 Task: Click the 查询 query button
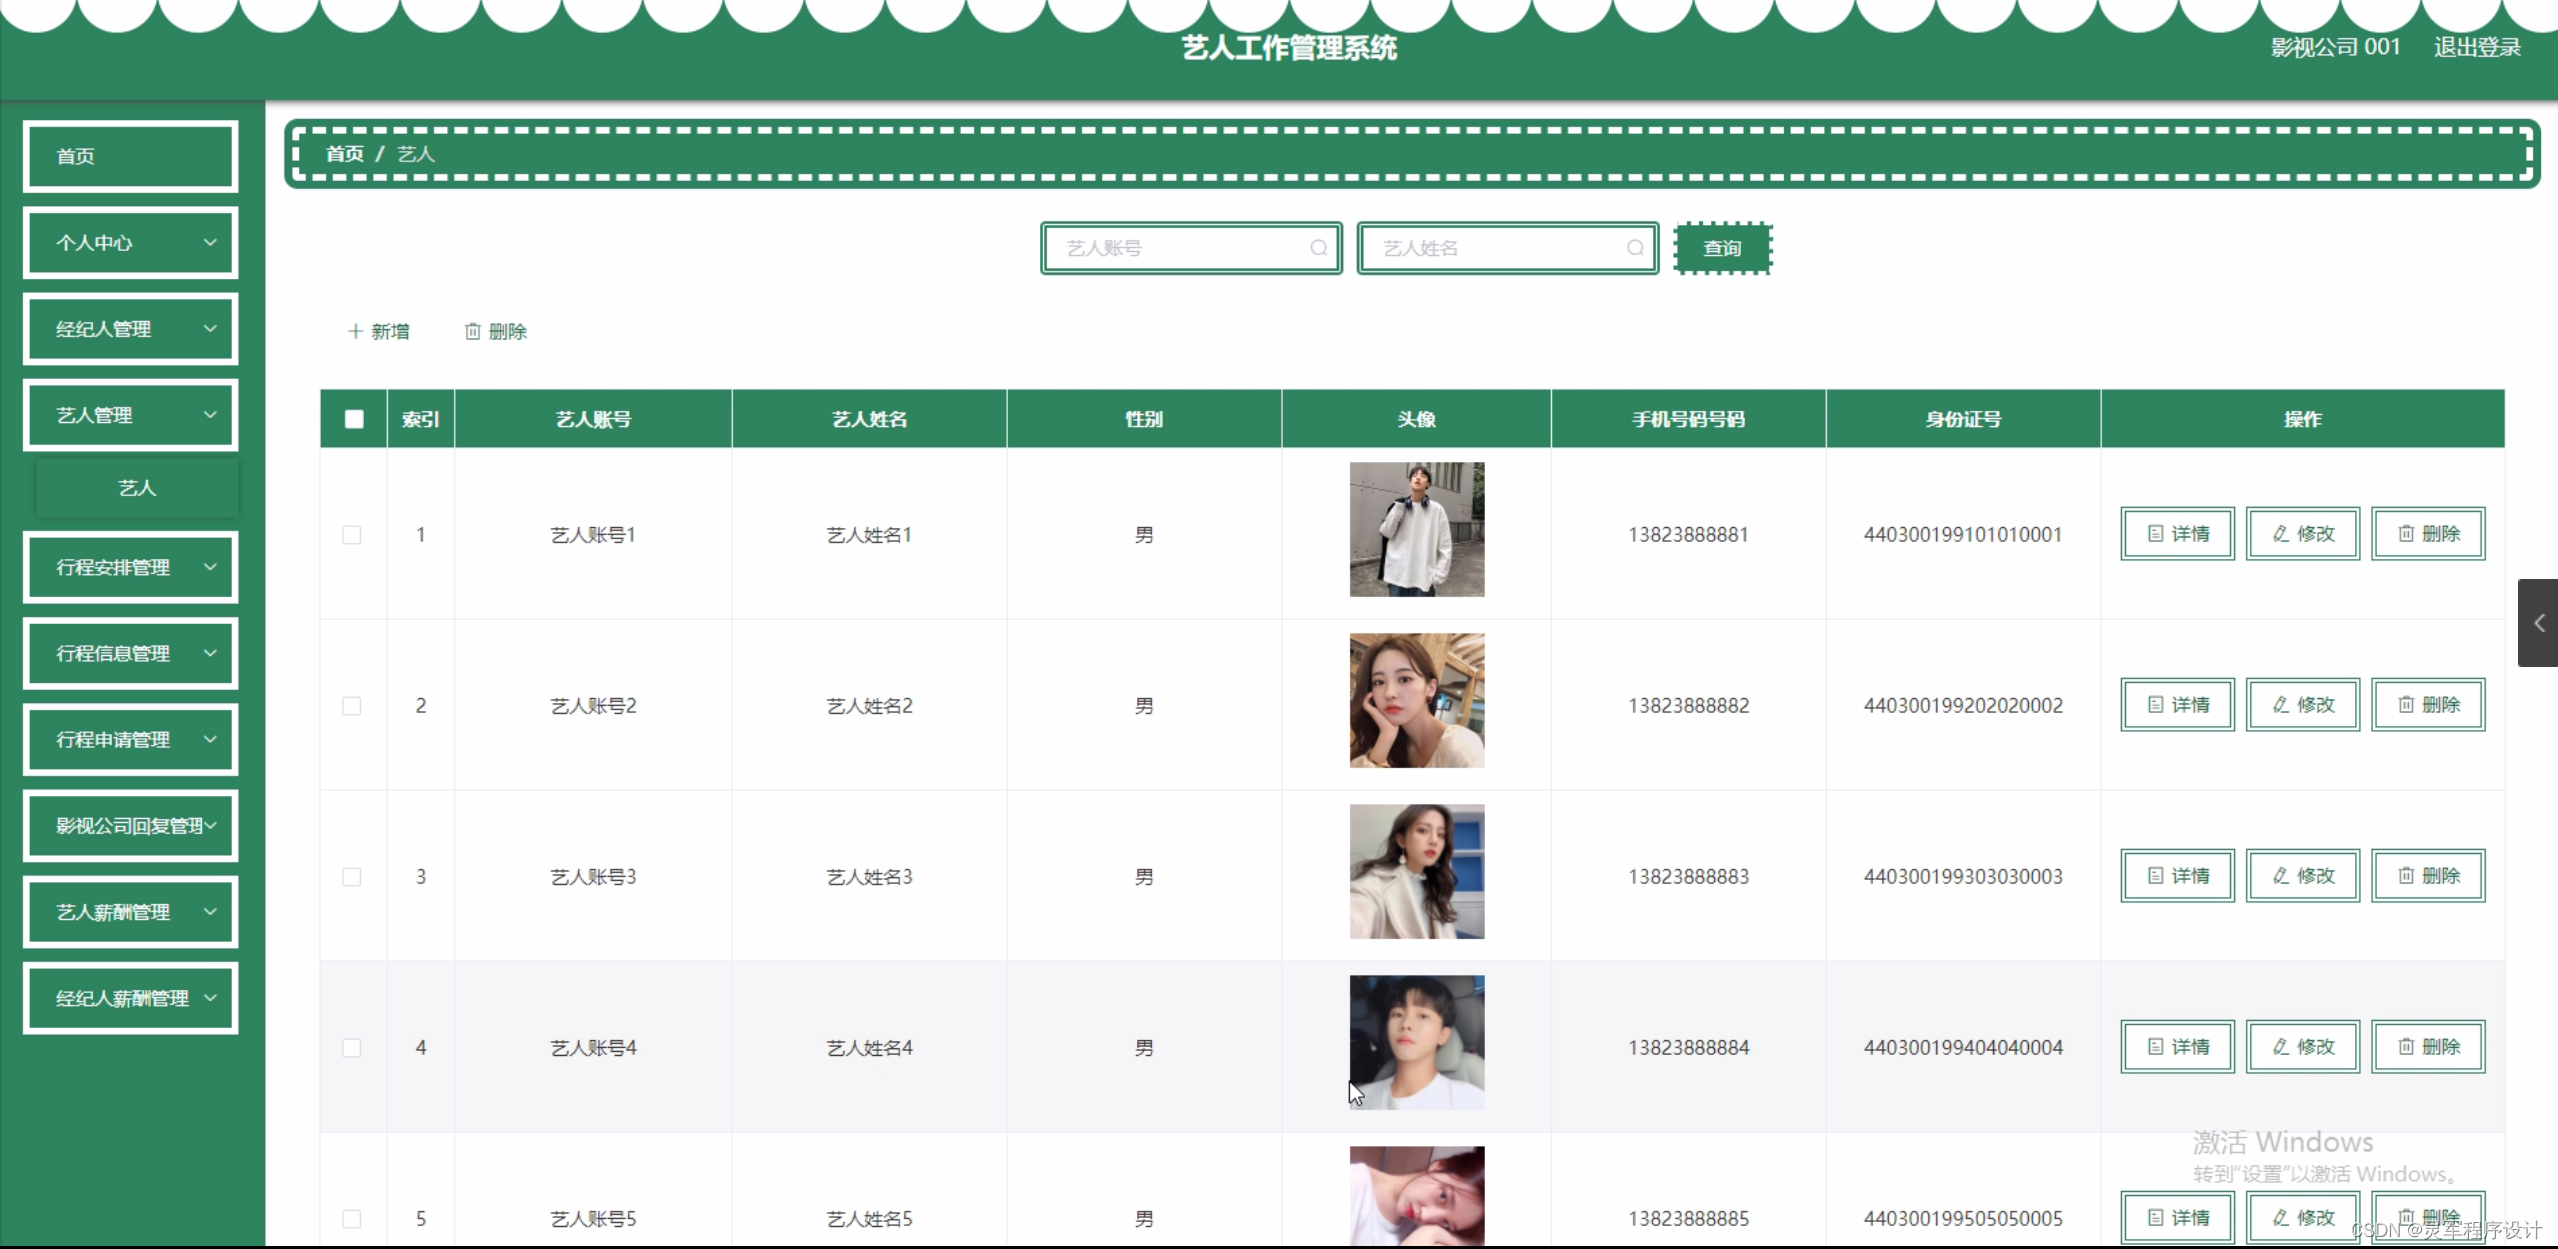click(x=1724, y=248)
